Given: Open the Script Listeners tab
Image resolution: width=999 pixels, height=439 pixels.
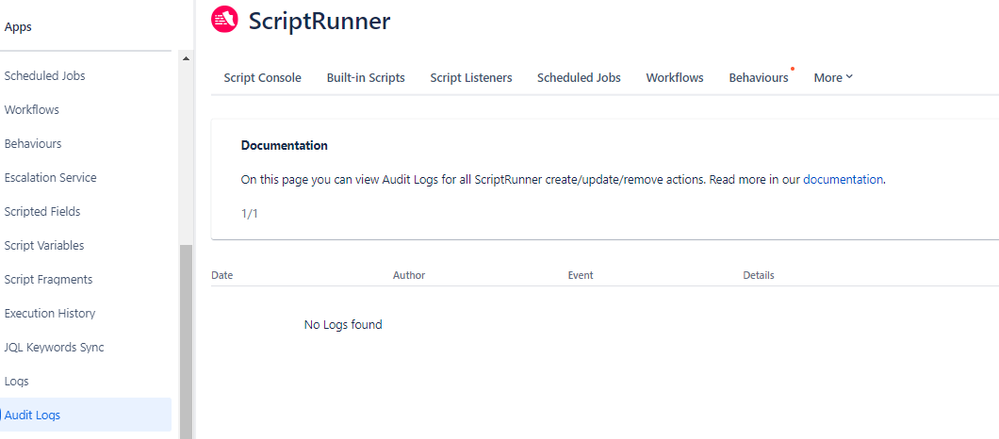Looking at the screenshot, I should 471,78.
